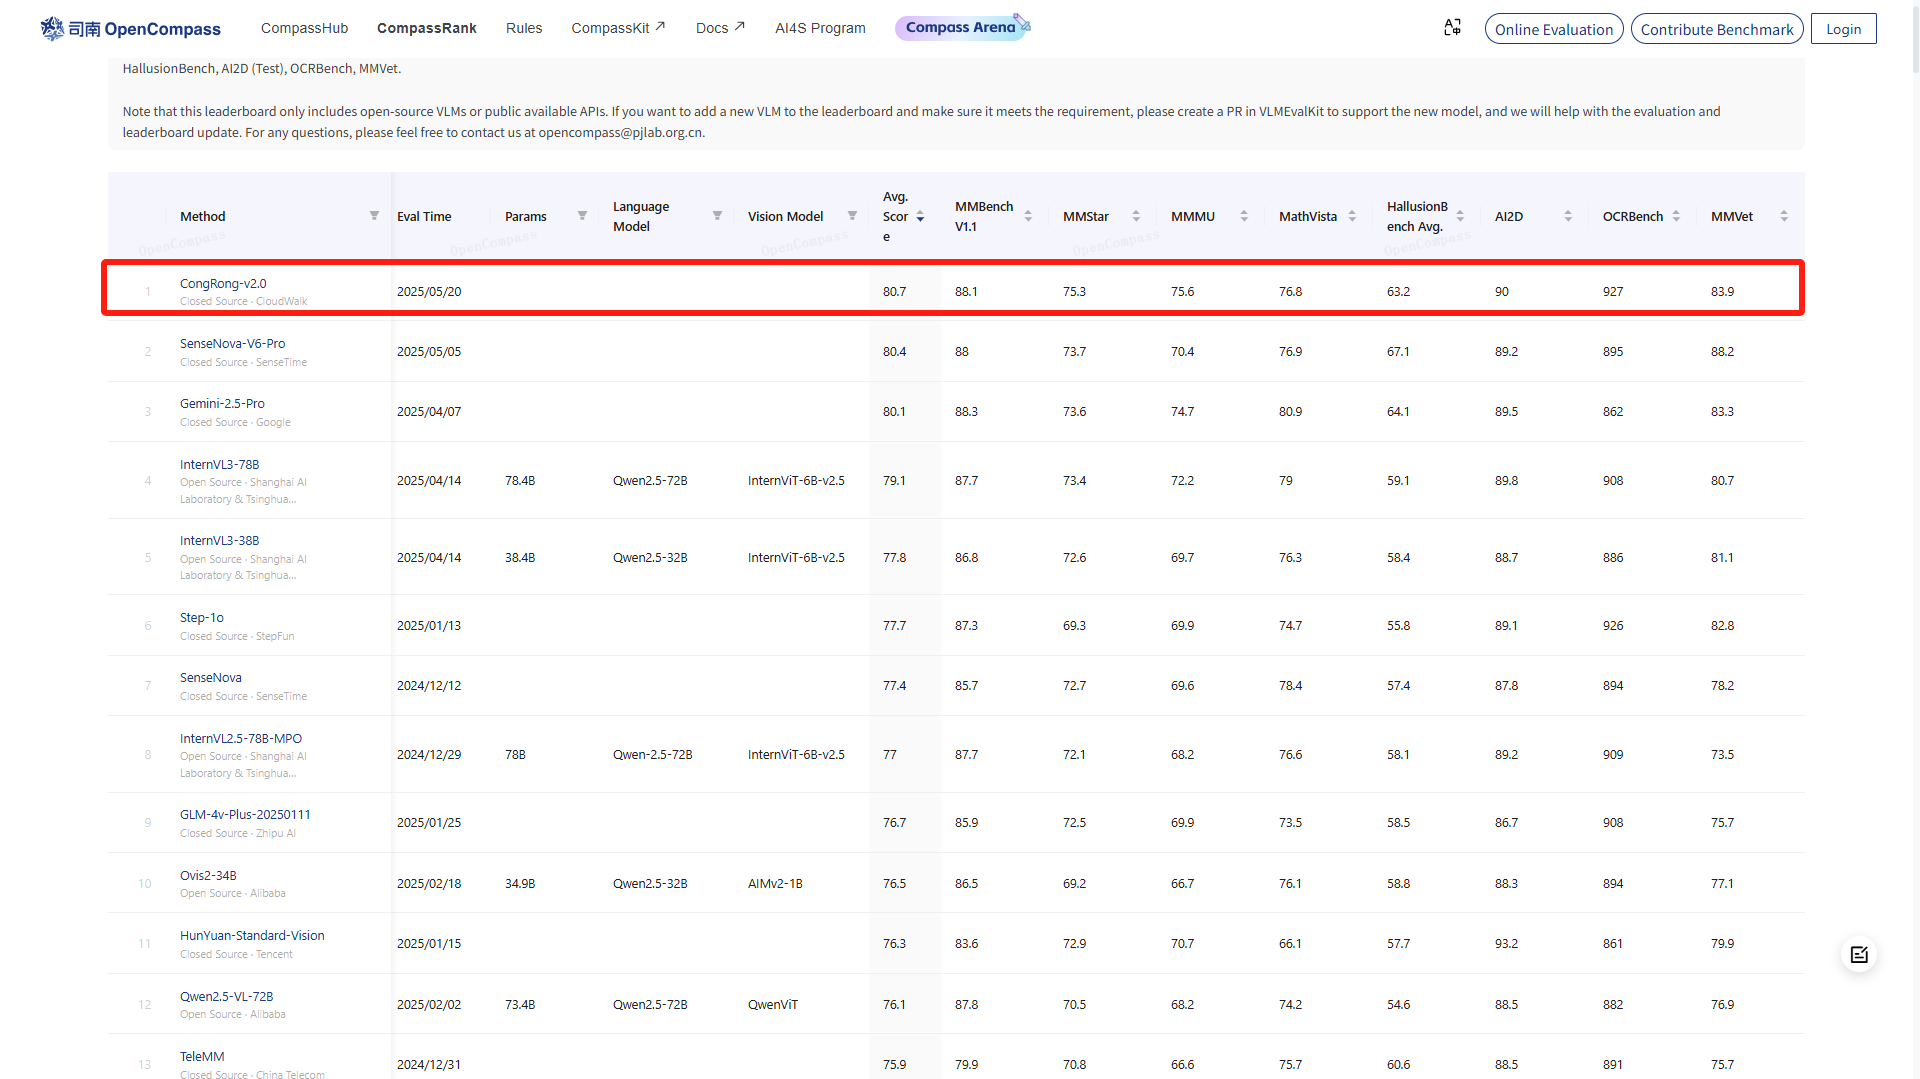Click the OpenCompass logo
The image size is (1920, 1079).
coord(130,28)
